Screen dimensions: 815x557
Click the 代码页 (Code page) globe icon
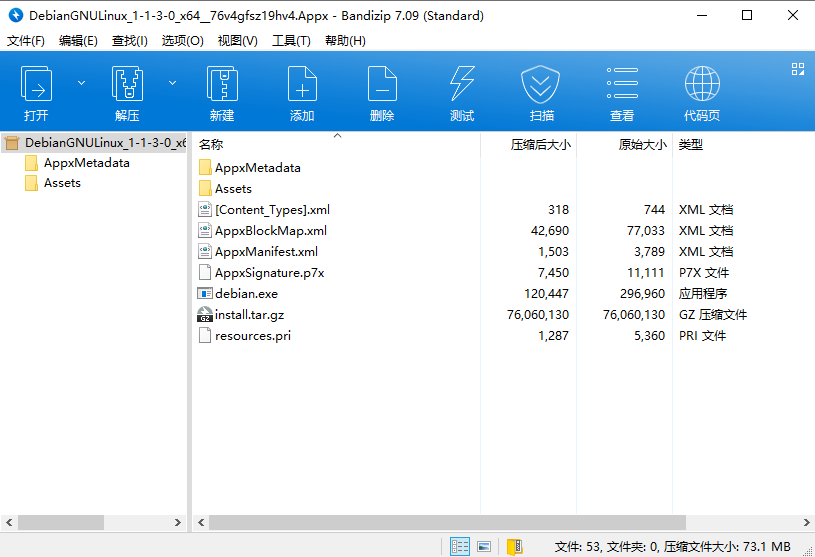point(702,84)
